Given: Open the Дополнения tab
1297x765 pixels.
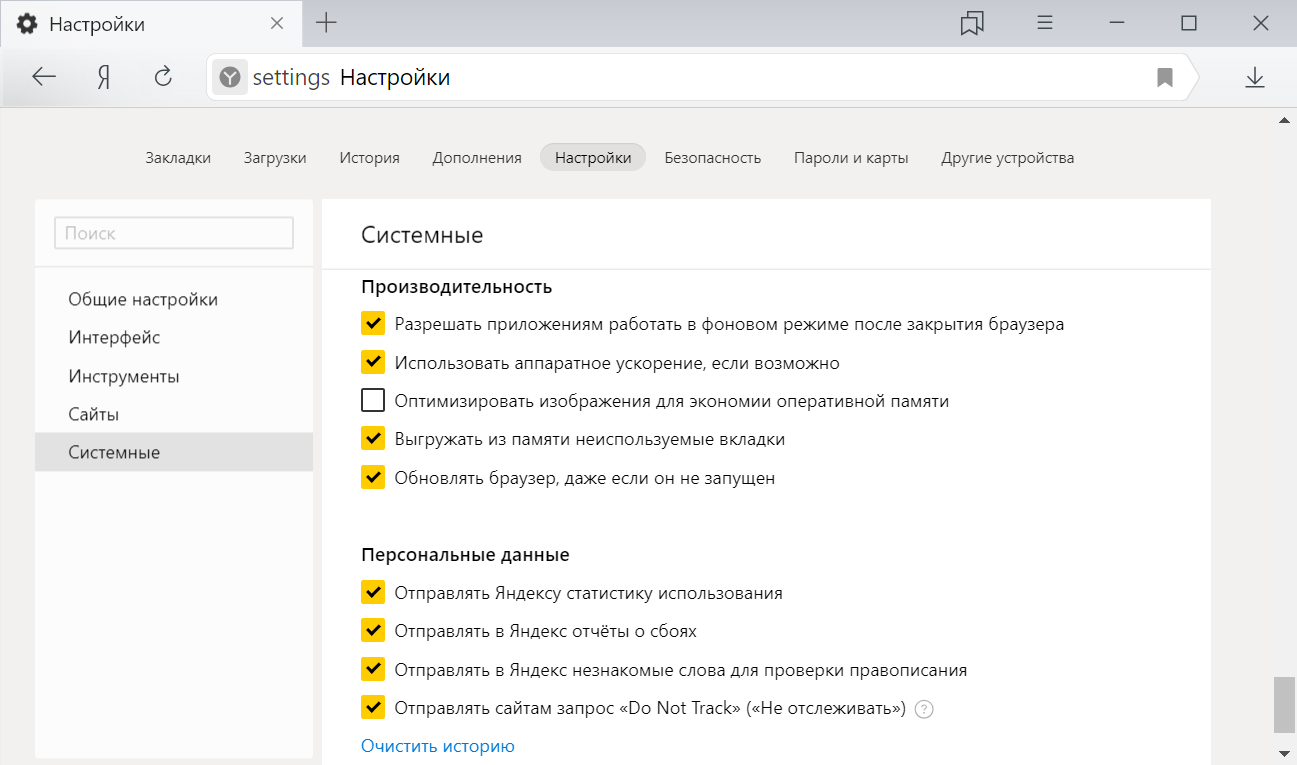Looking at the screenshot, I should tap(477, 158).
